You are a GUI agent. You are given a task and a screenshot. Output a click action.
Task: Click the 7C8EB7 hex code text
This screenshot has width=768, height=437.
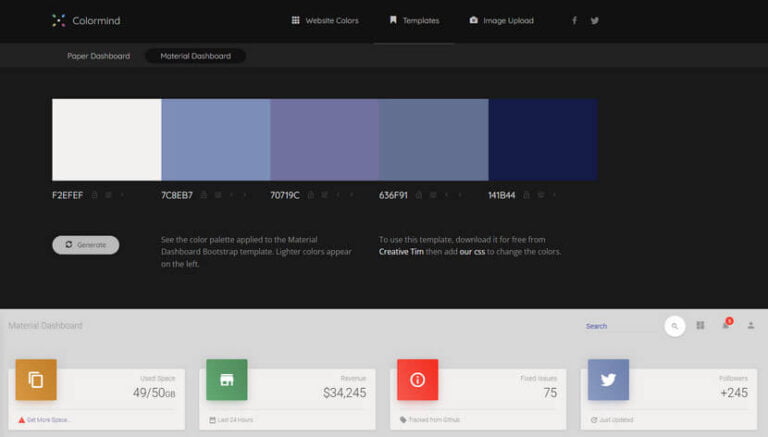click(x=177, y=195)
